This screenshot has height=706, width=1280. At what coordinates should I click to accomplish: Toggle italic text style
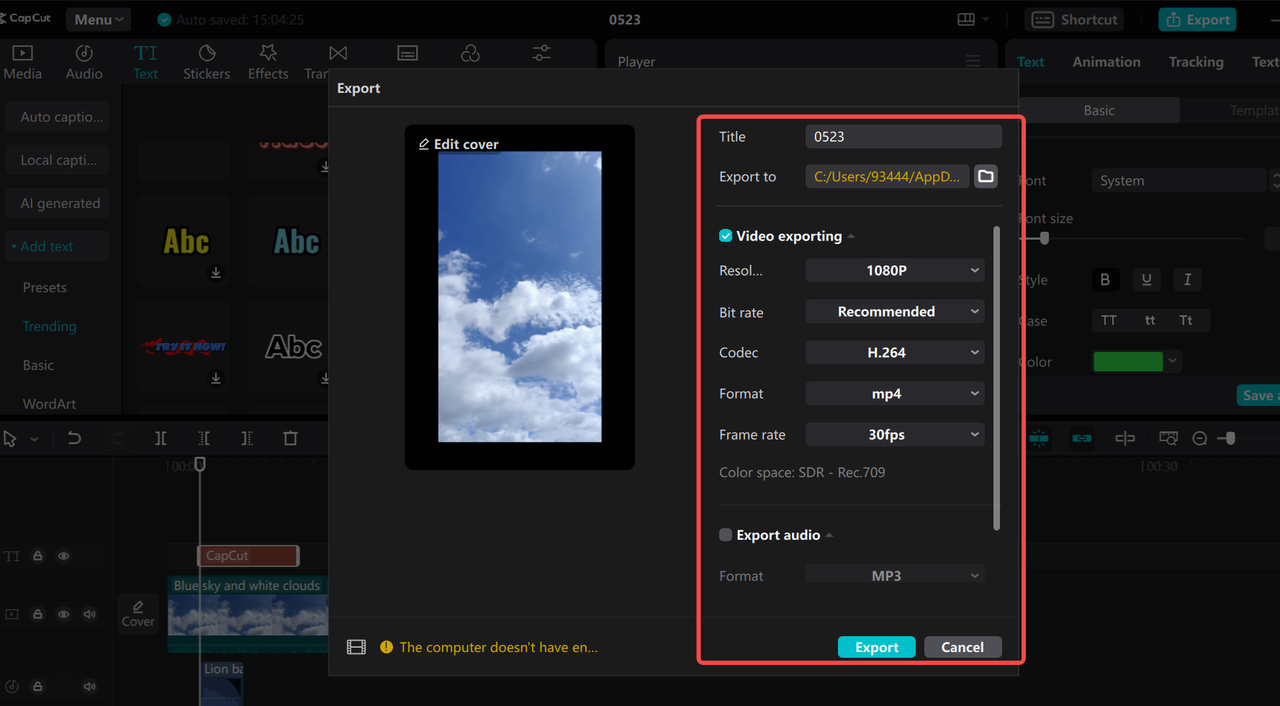tap(1187, 280)
